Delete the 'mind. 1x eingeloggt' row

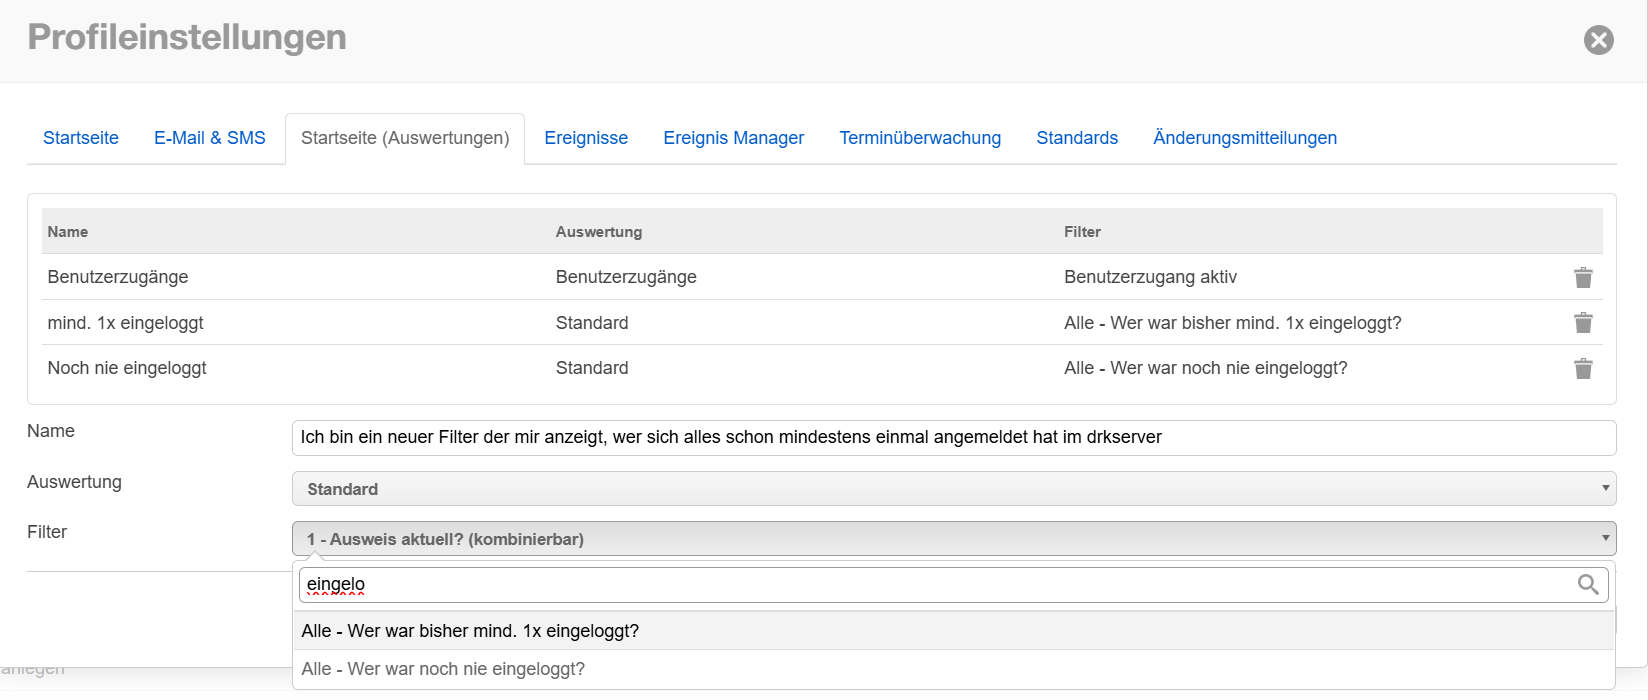[1583, 322]
